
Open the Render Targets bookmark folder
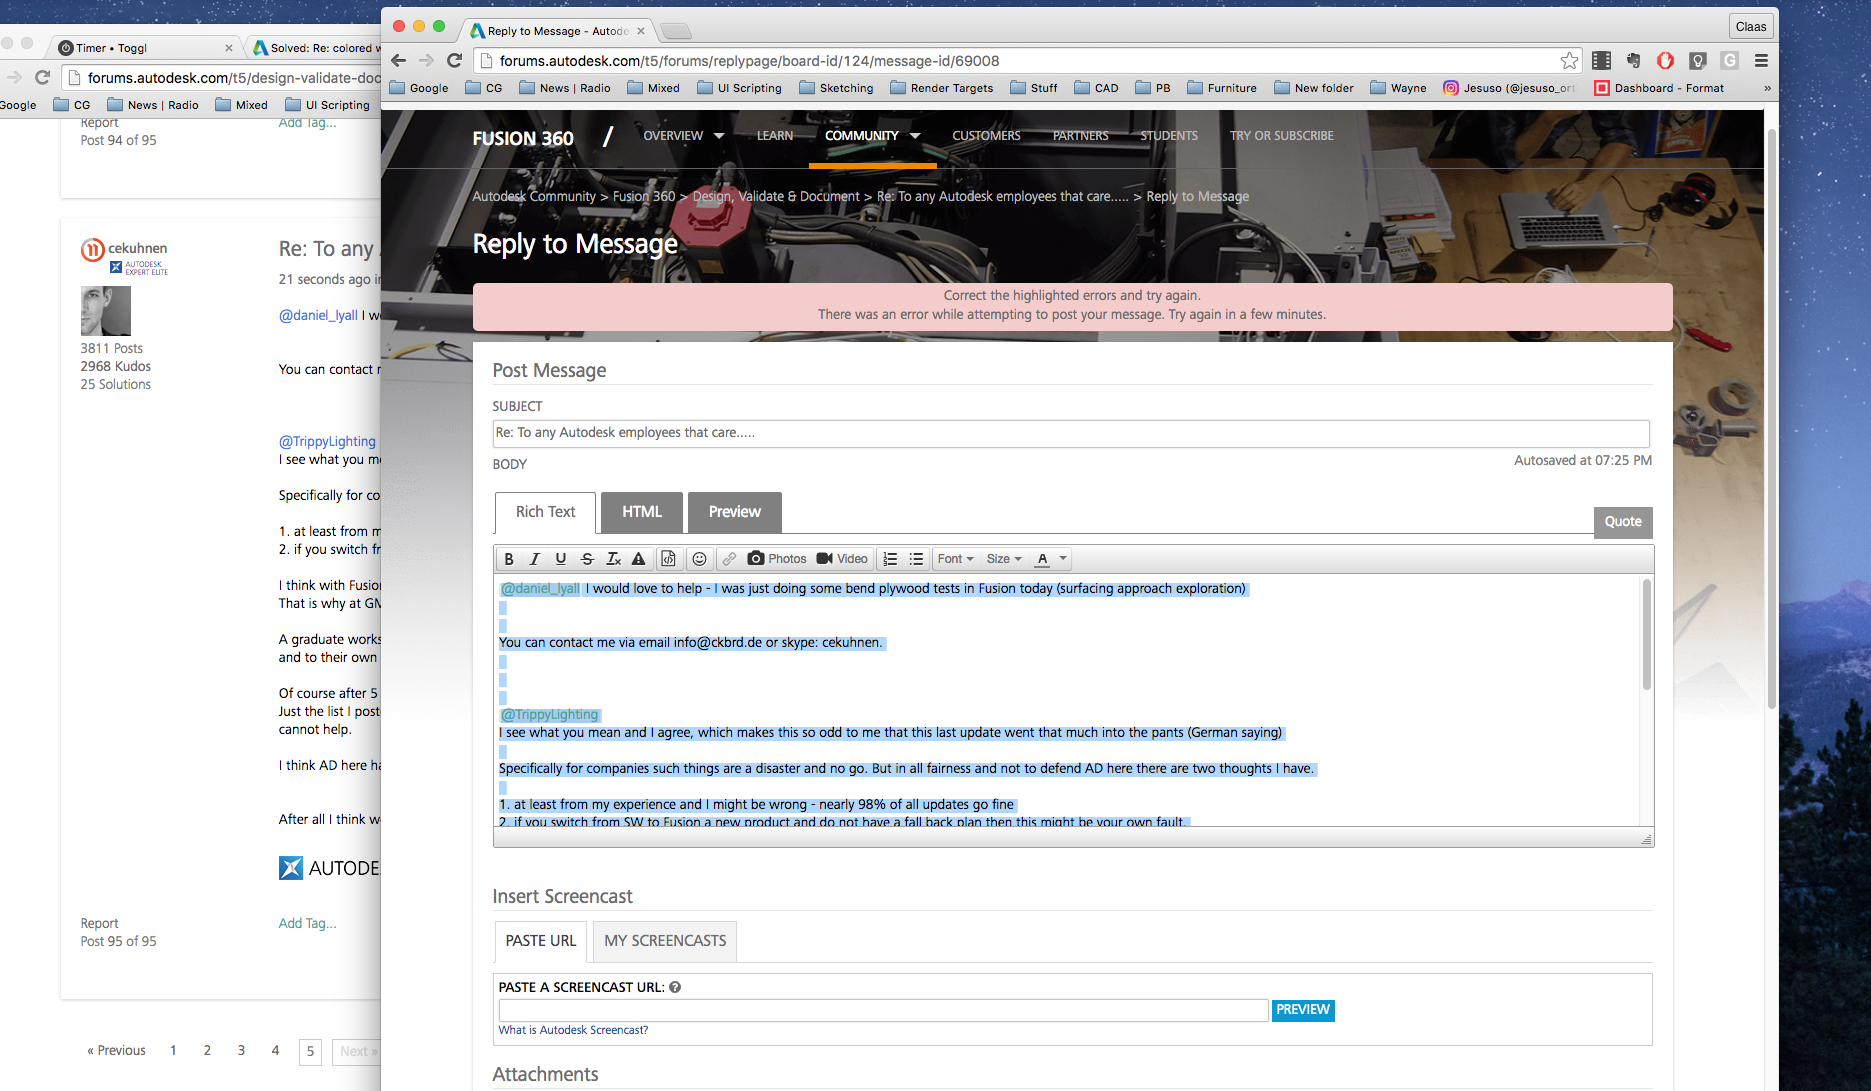941,88
